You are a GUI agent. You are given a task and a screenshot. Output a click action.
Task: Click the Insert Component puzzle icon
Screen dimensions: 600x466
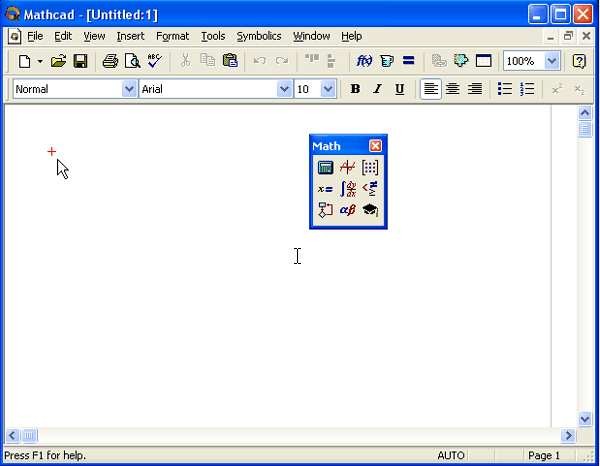pos(461,60)
